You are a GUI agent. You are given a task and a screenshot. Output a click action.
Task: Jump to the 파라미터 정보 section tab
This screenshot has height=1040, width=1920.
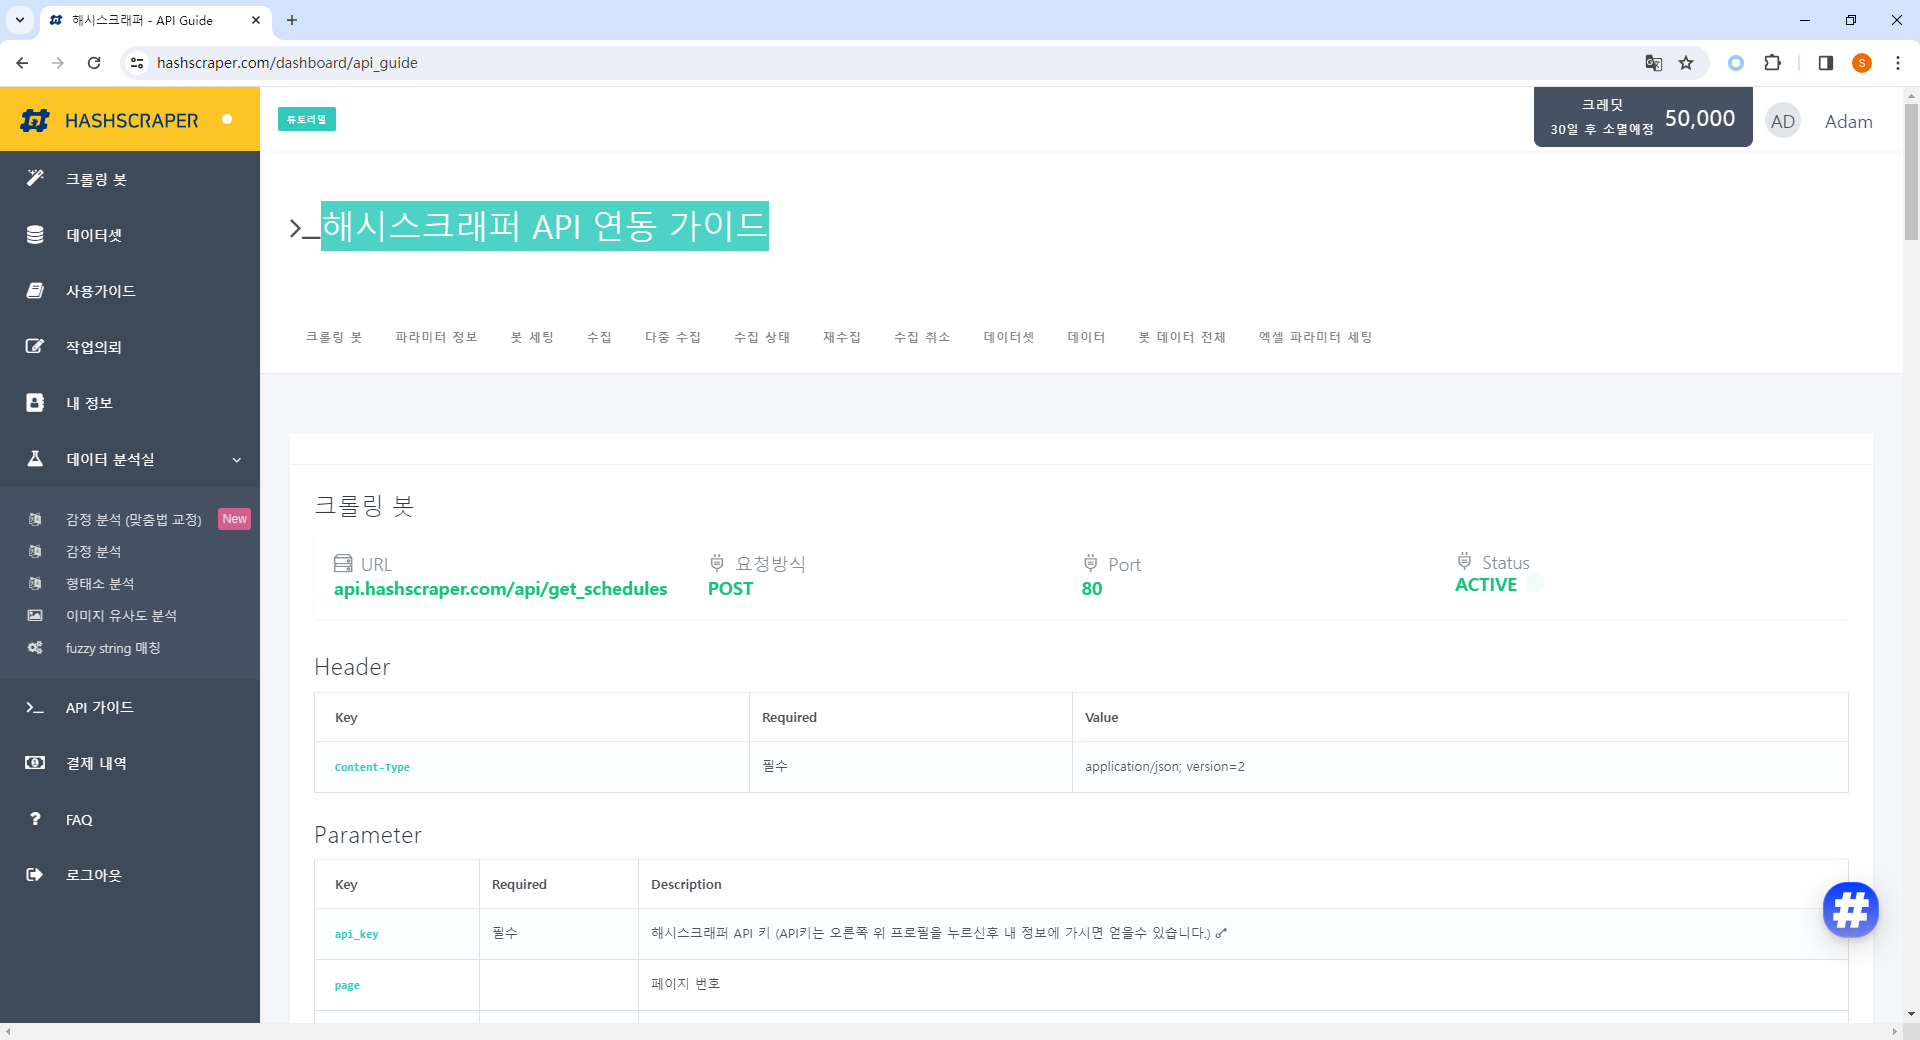[x=436, y=337]
